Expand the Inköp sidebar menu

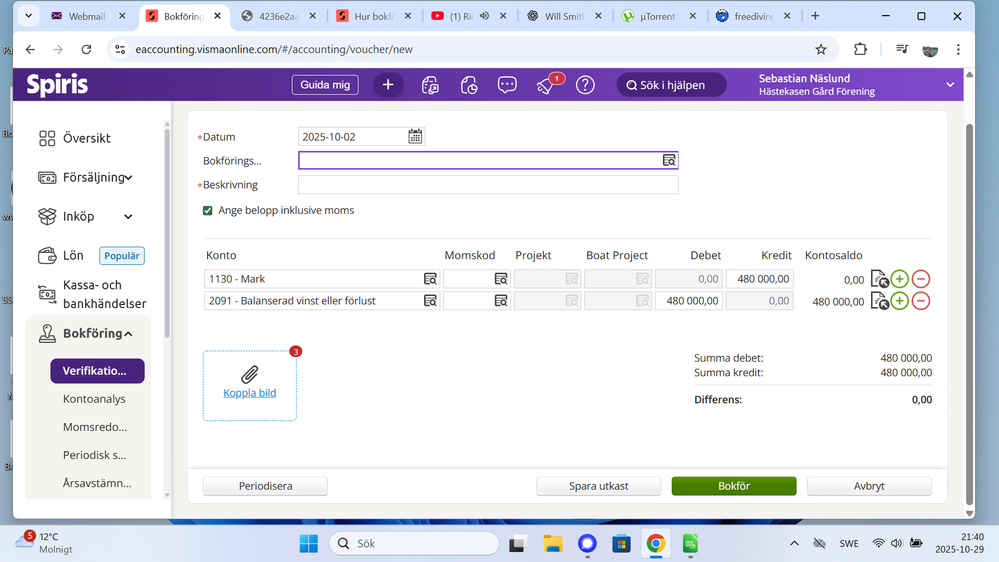(128, 217)
